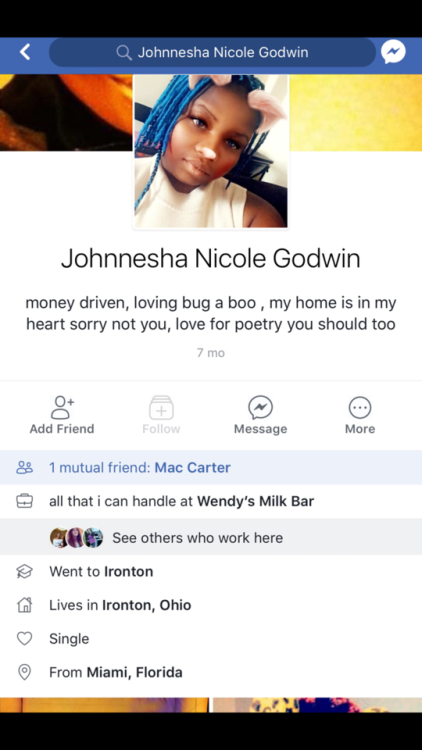The height and width of the screenshot is (750, 422).
Task: Tap the search field showing Johnnesha Nicole Godwin
Action: 212,52
